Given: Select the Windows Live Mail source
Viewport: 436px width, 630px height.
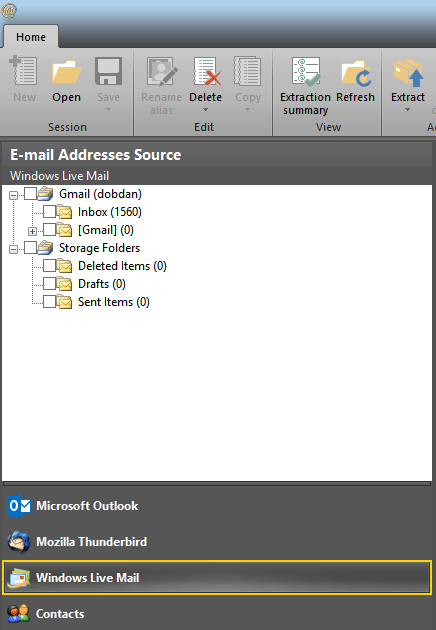Looking at the screenshot, I should point(217,578).
